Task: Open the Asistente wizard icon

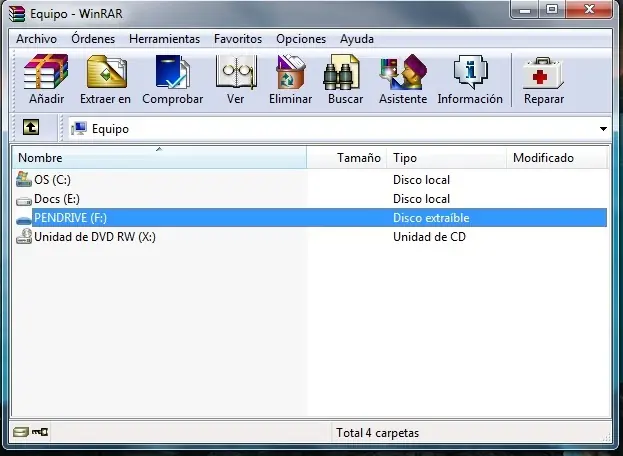Action: (403, 72)
